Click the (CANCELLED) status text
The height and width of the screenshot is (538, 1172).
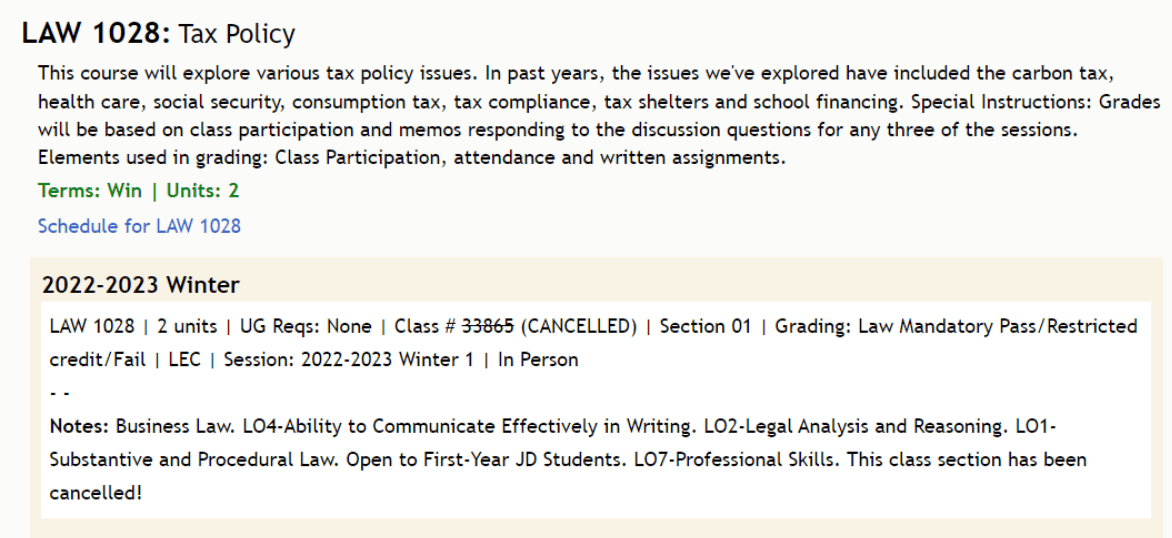coord(579,327)
